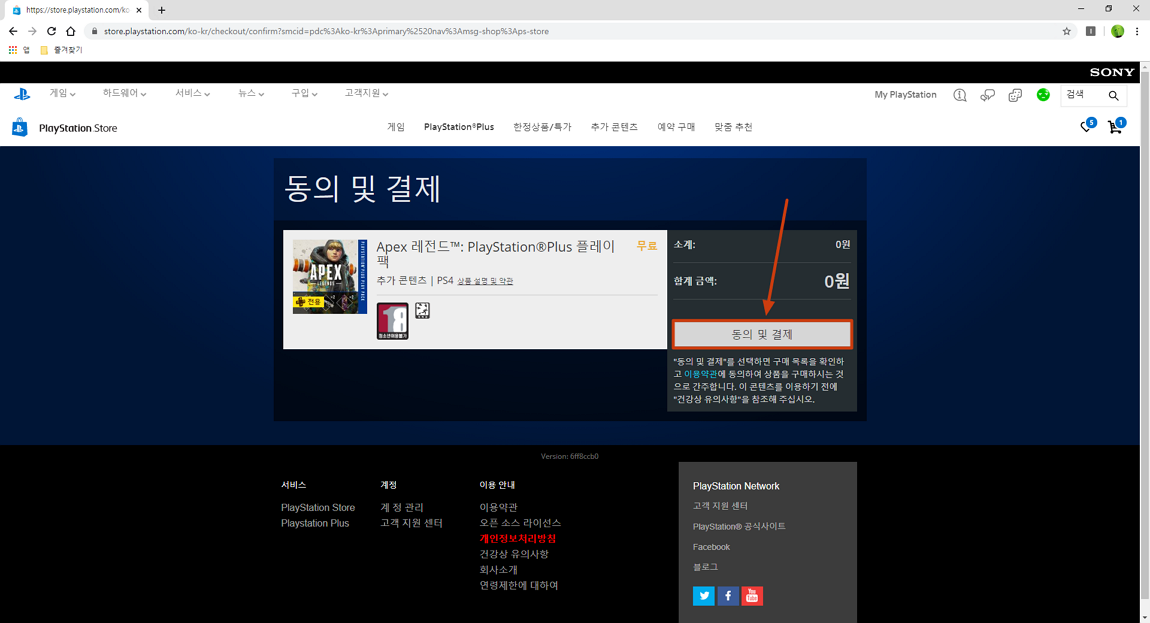Click the search magnifier icon
This screenshot has height=623, width=1150.
coord(1113,95)
